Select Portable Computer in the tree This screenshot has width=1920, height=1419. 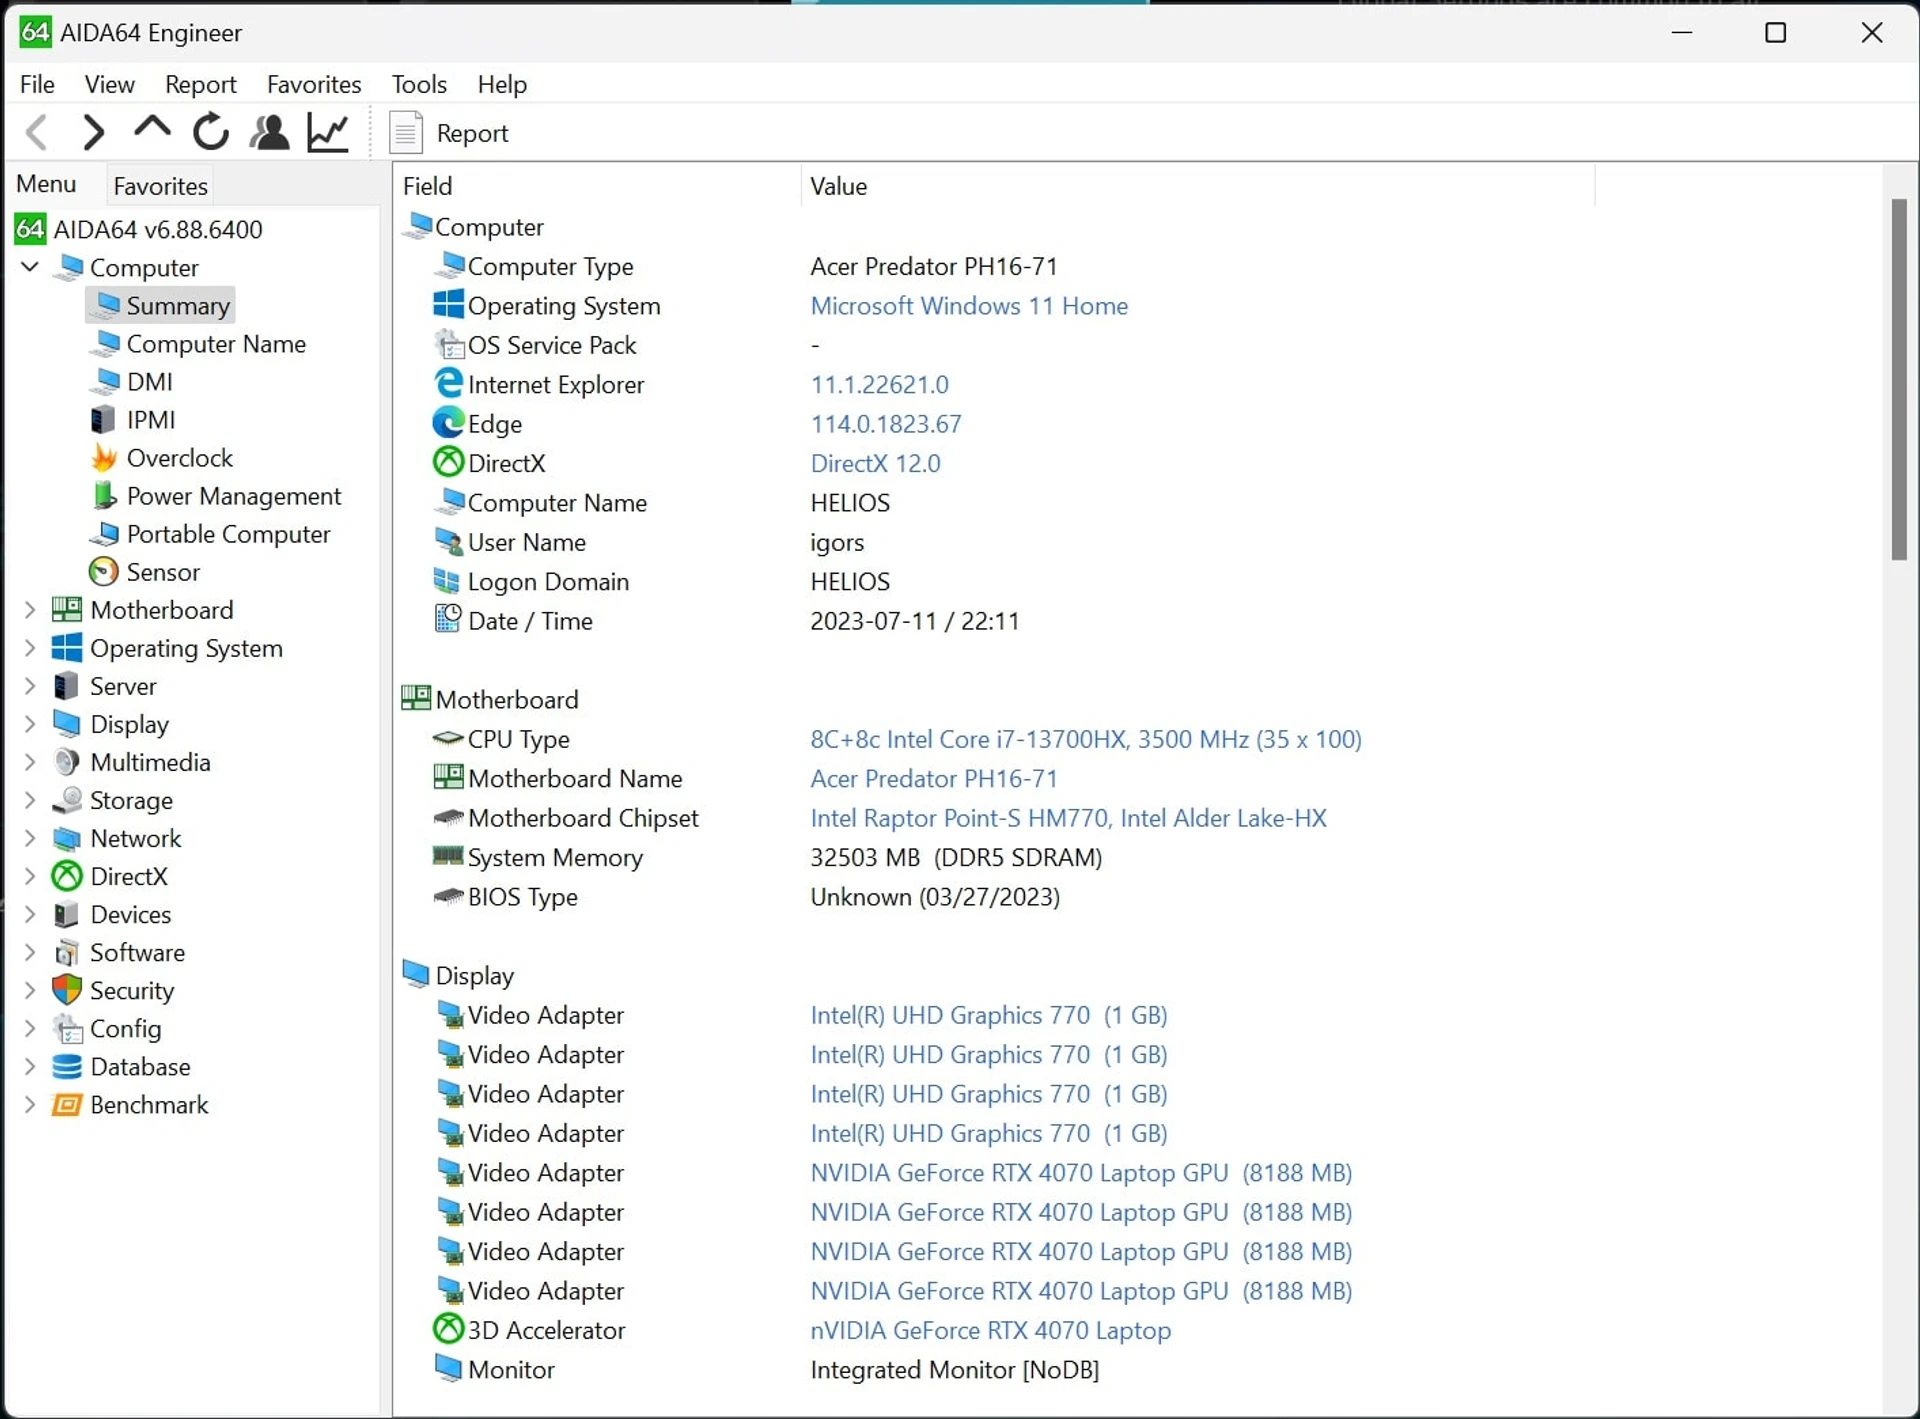(228, 534)
